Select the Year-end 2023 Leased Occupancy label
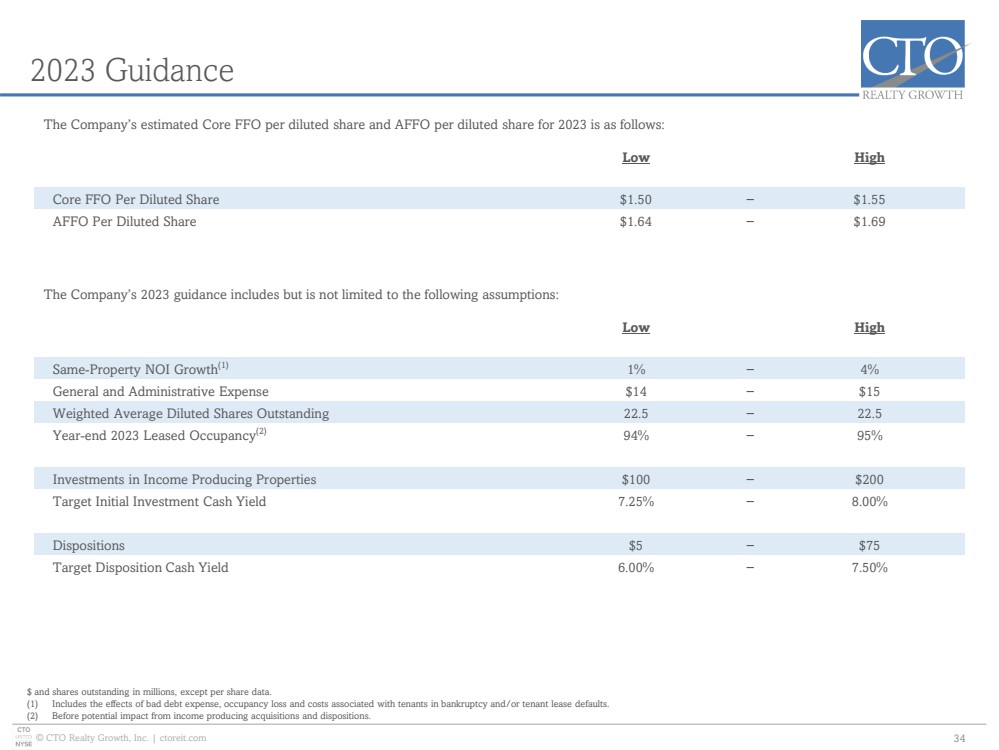The image size is (999, 750). [159, 435]
